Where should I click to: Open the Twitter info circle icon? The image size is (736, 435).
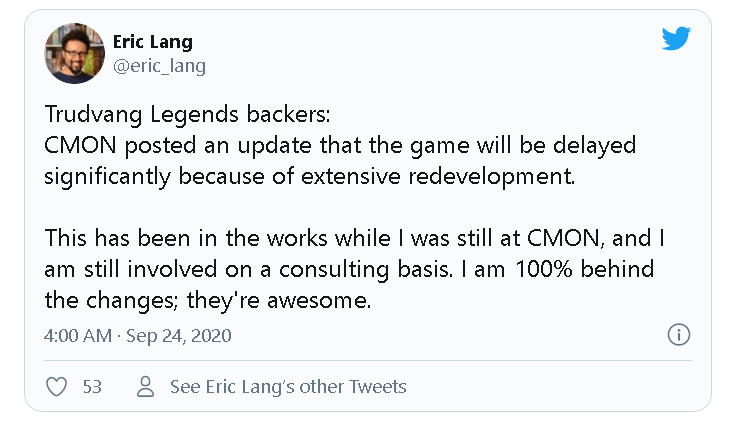(x=678, y=335)
